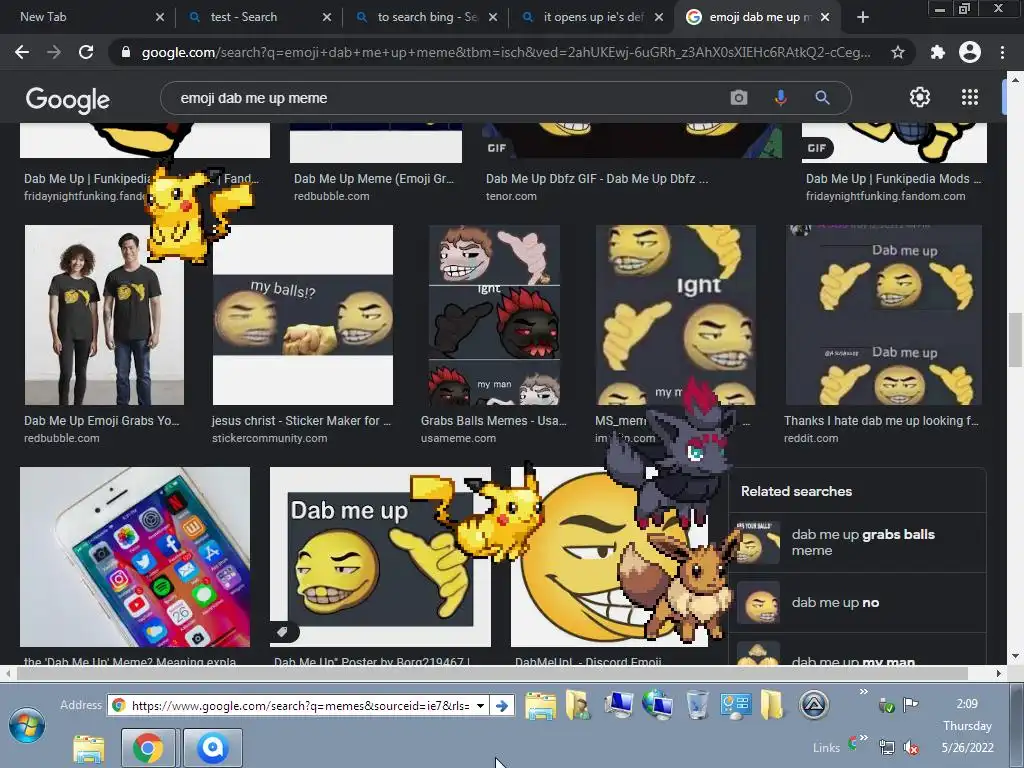Image resolution: width=1024 pixels, height=768 pixels.
Task: Open 'dab me up no' related search
Action: point(856,602)
